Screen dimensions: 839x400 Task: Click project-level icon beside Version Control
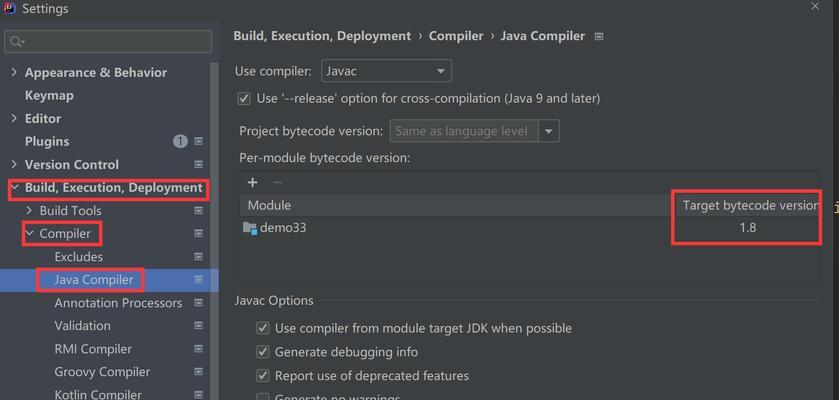(199, 164)
